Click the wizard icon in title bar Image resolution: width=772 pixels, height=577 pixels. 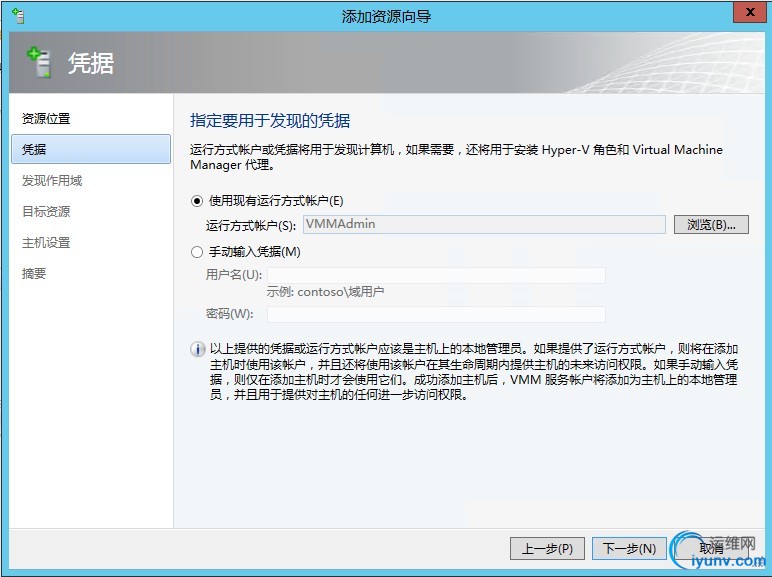coord(18,16)
